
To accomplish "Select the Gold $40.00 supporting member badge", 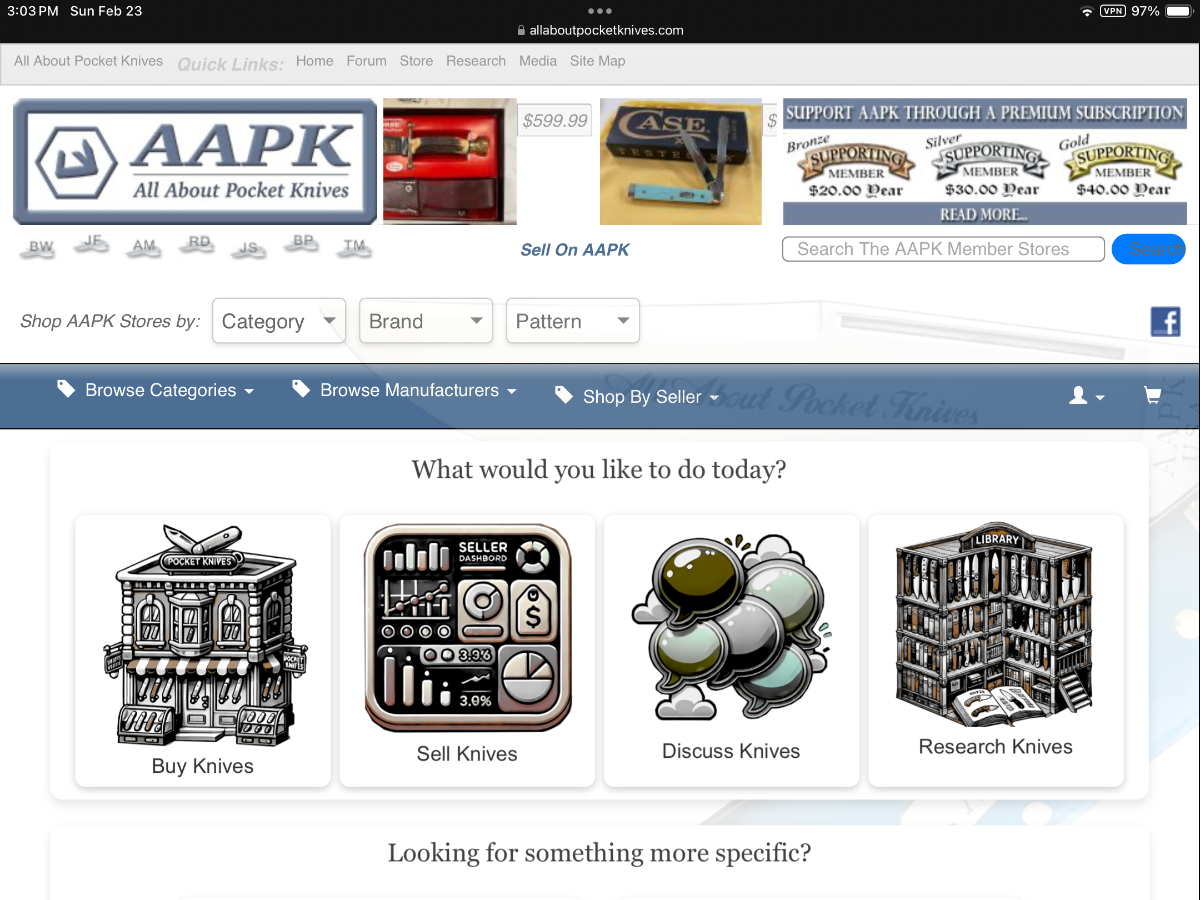I will tap(1122, 167).
